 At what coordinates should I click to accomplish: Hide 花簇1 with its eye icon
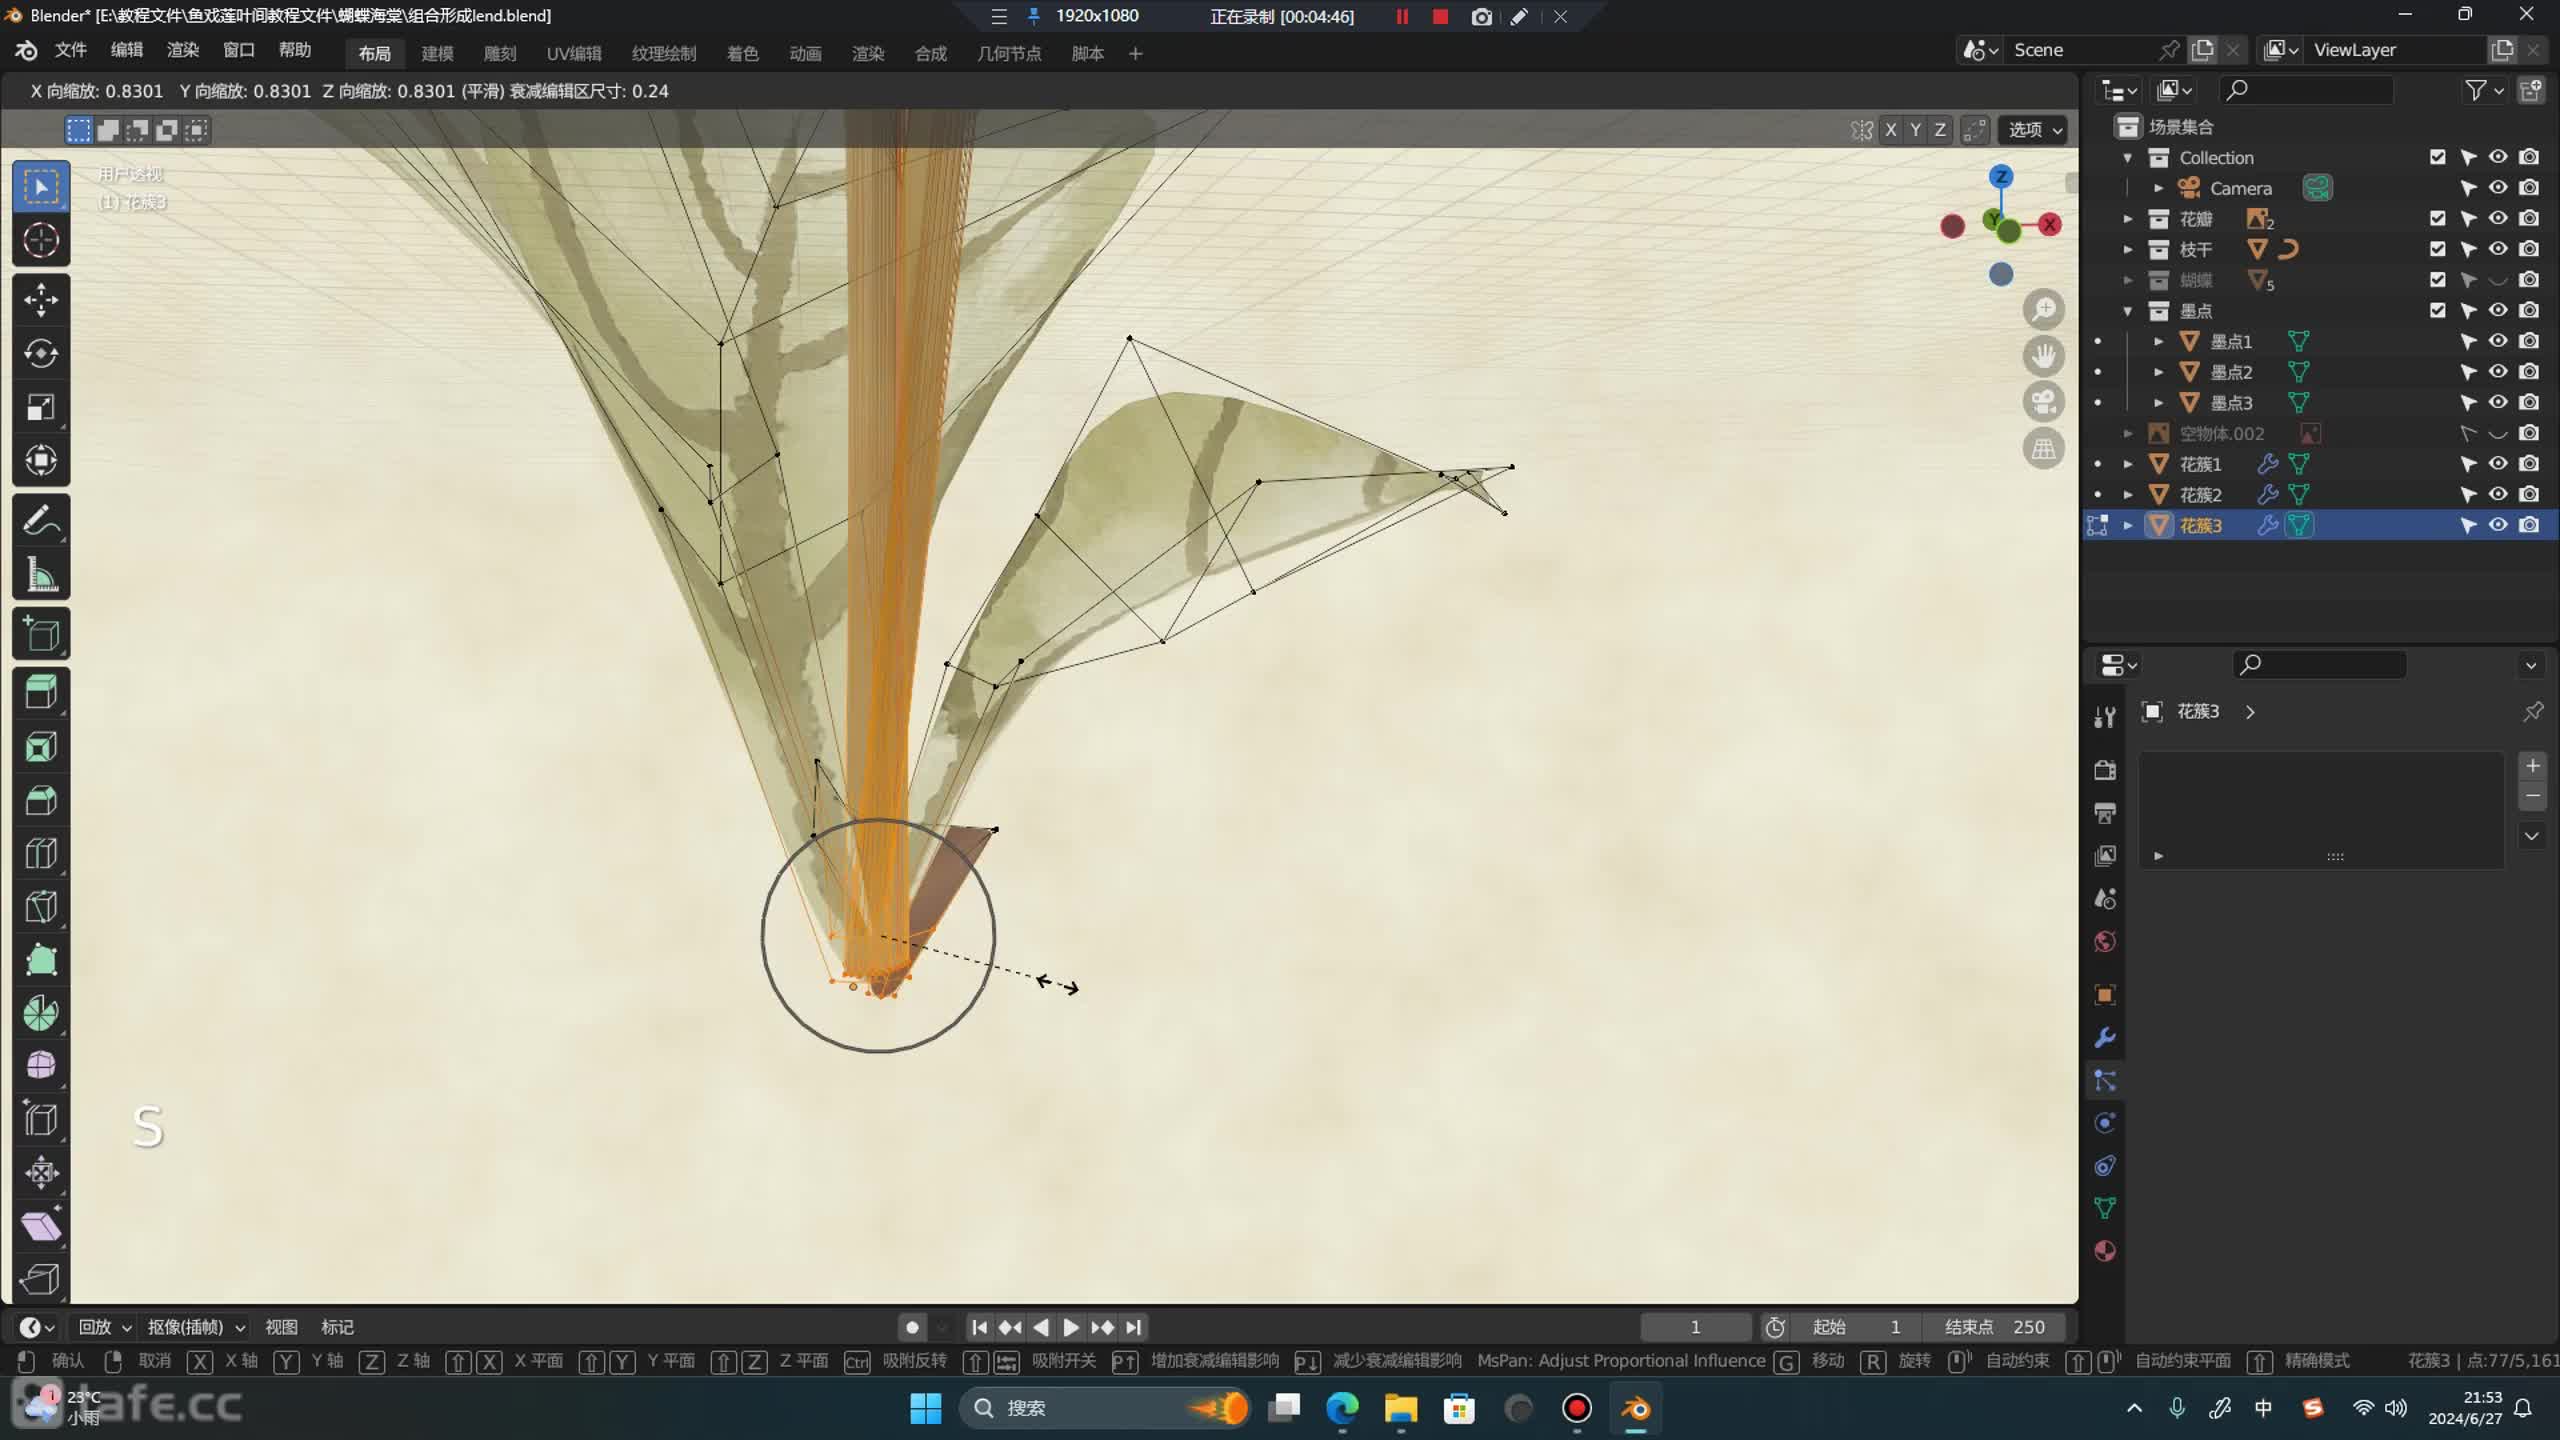2498,464
